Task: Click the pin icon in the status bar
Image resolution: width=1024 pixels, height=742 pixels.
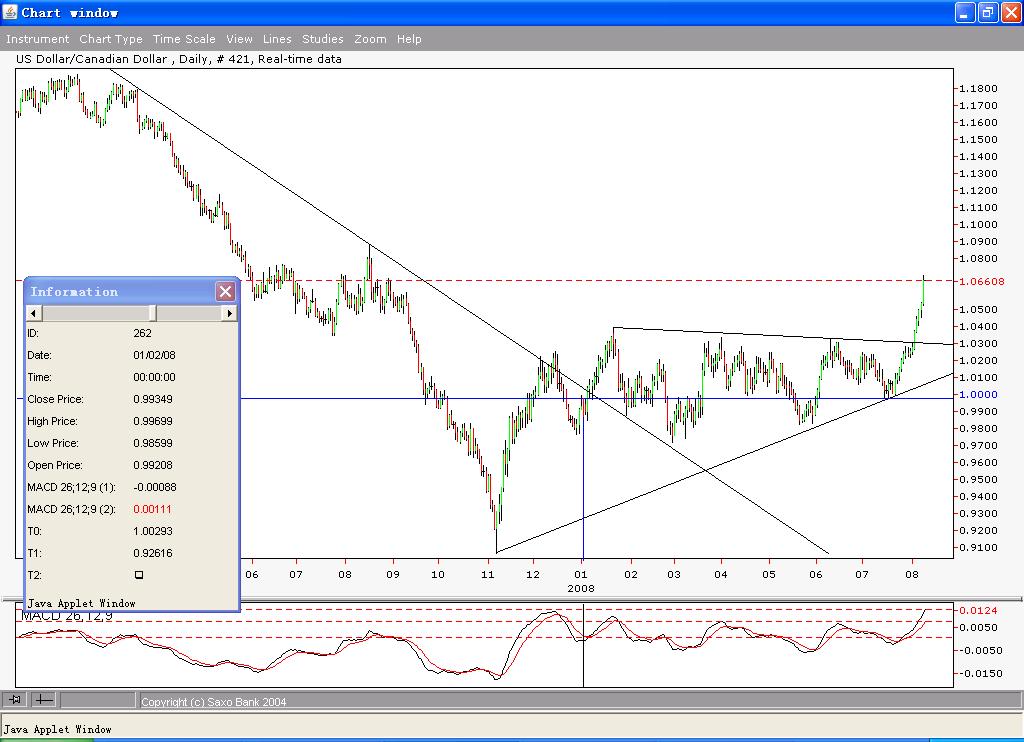Action: 14,700
